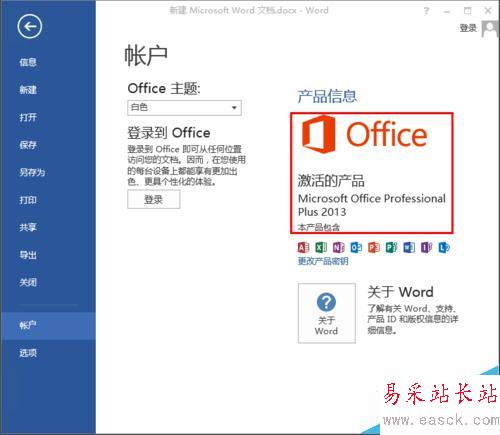Click the Outlook app icon

pos(356,247)
